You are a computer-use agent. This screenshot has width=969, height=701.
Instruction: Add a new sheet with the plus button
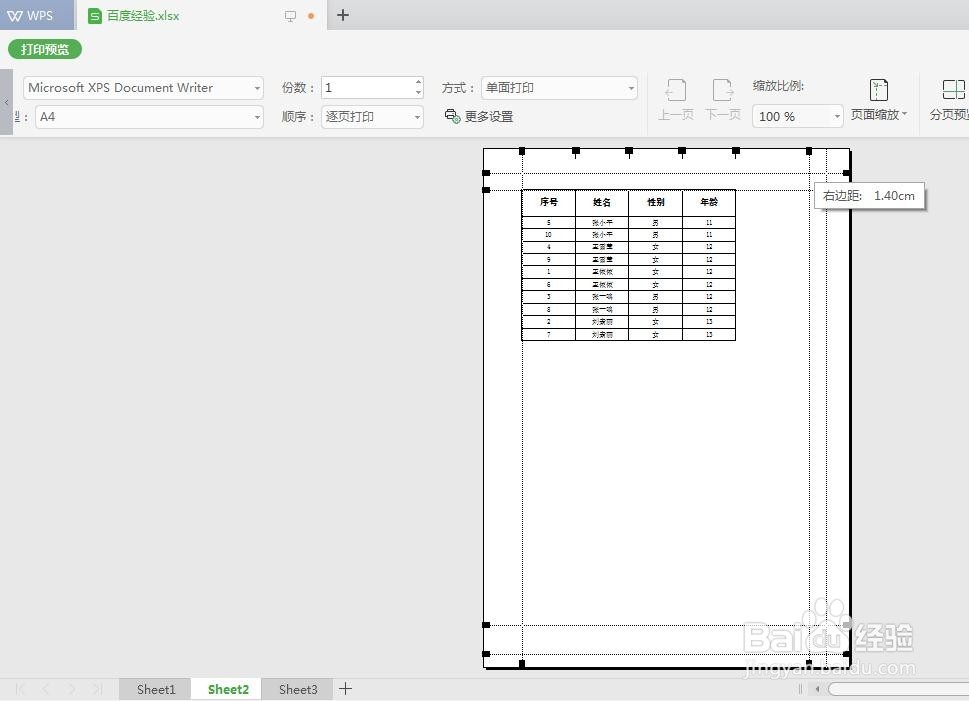[345, 689]
